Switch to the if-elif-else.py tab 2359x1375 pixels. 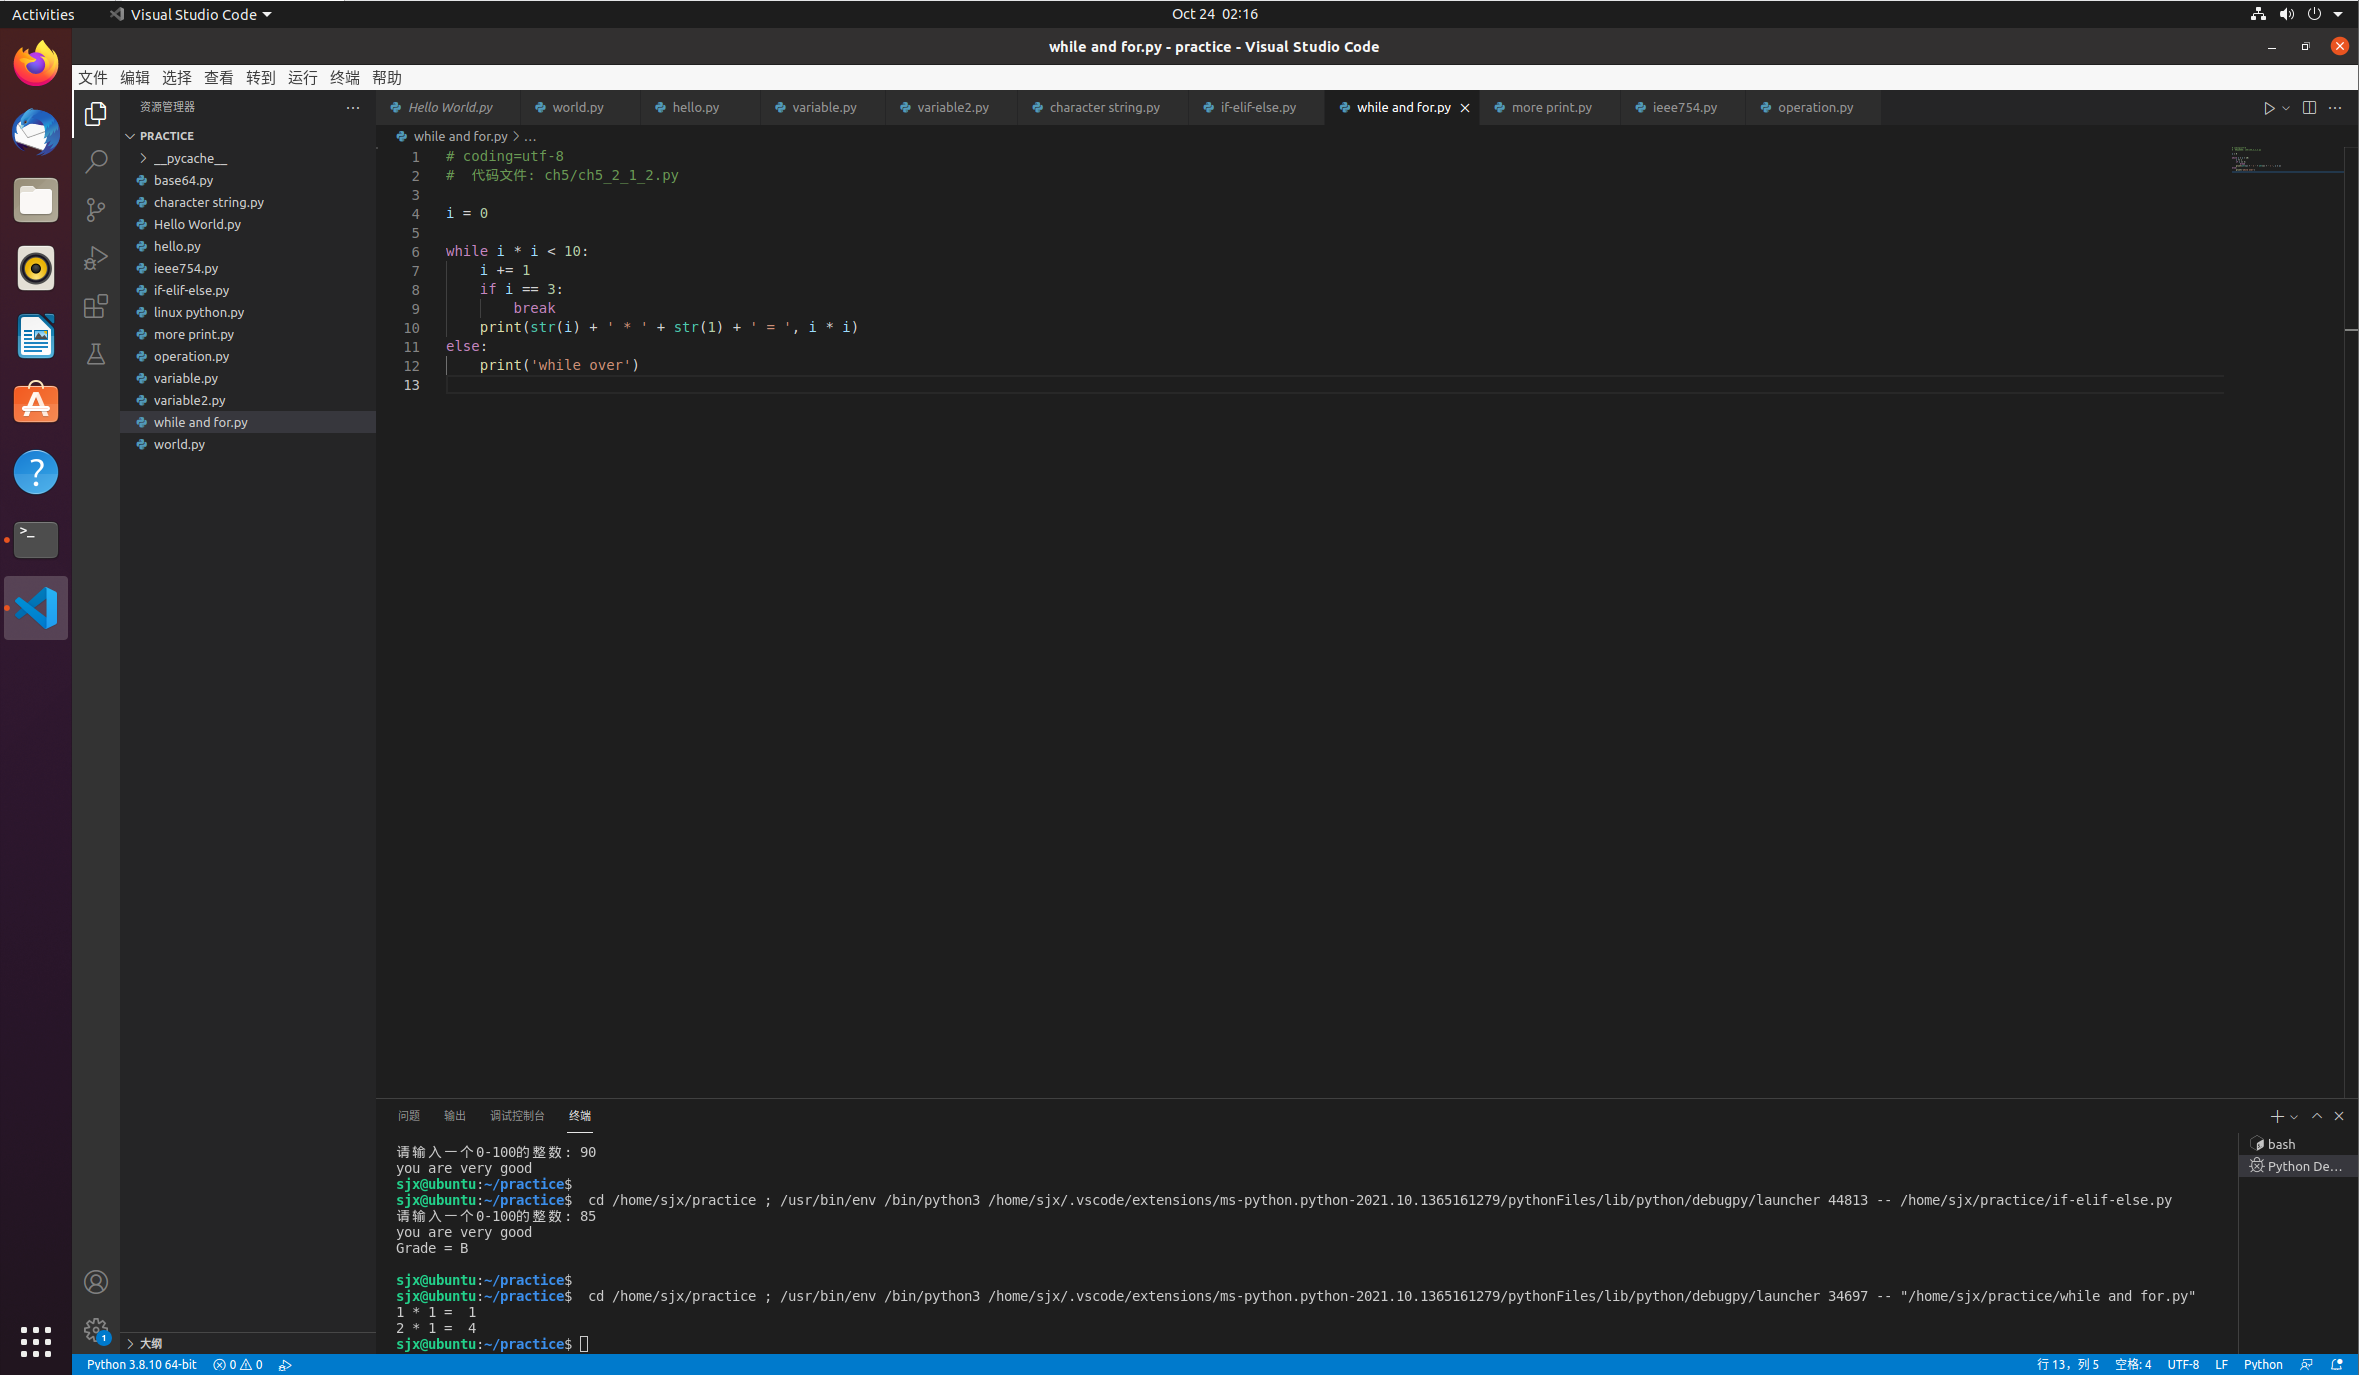[x=1257, y=108]
